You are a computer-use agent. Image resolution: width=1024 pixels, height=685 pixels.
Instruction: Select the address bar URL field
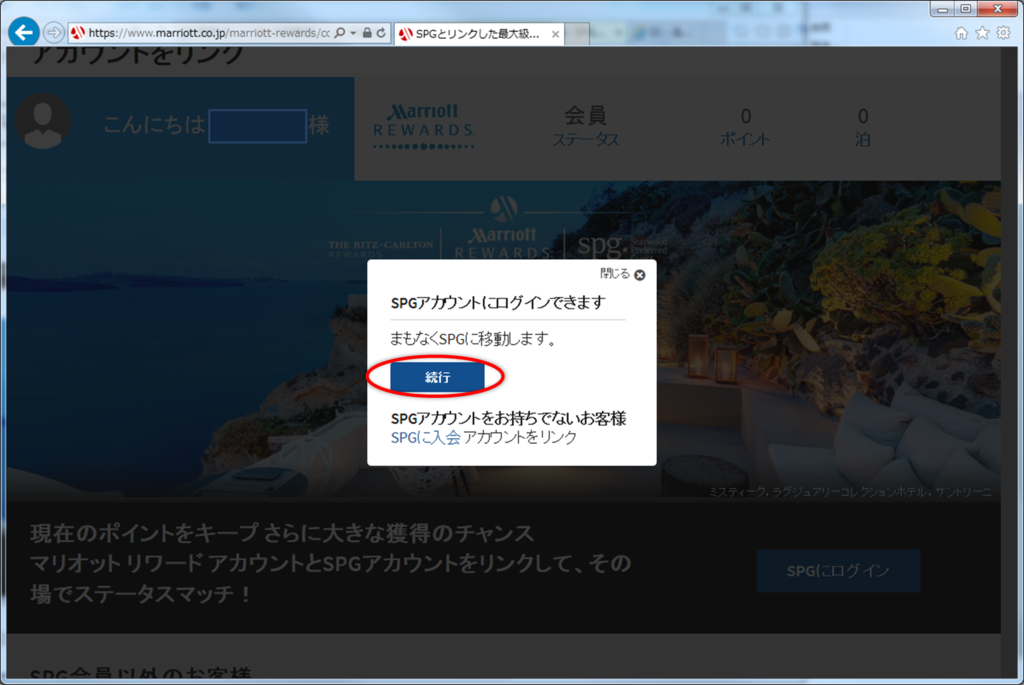[209, 33]
